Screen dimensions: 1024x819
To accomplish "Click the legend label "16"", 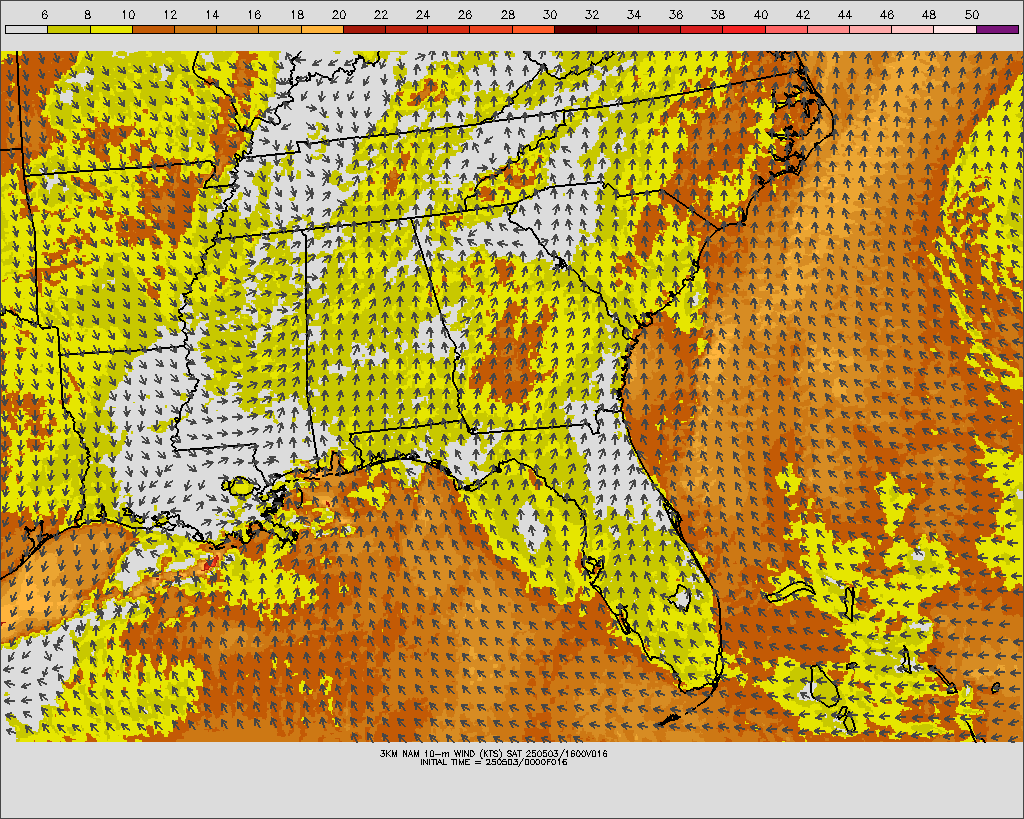I will pyautogui.click(x=255, y=14).
